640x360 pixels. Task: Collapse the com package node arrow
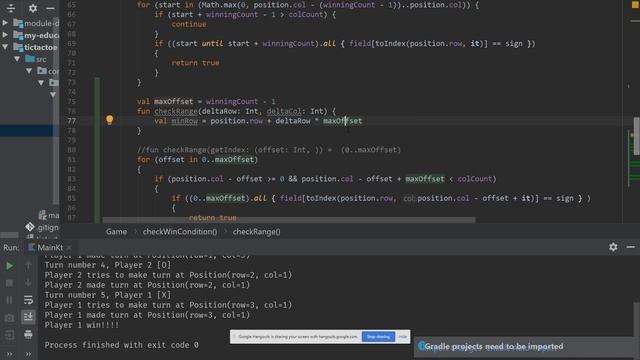(29, 71)
